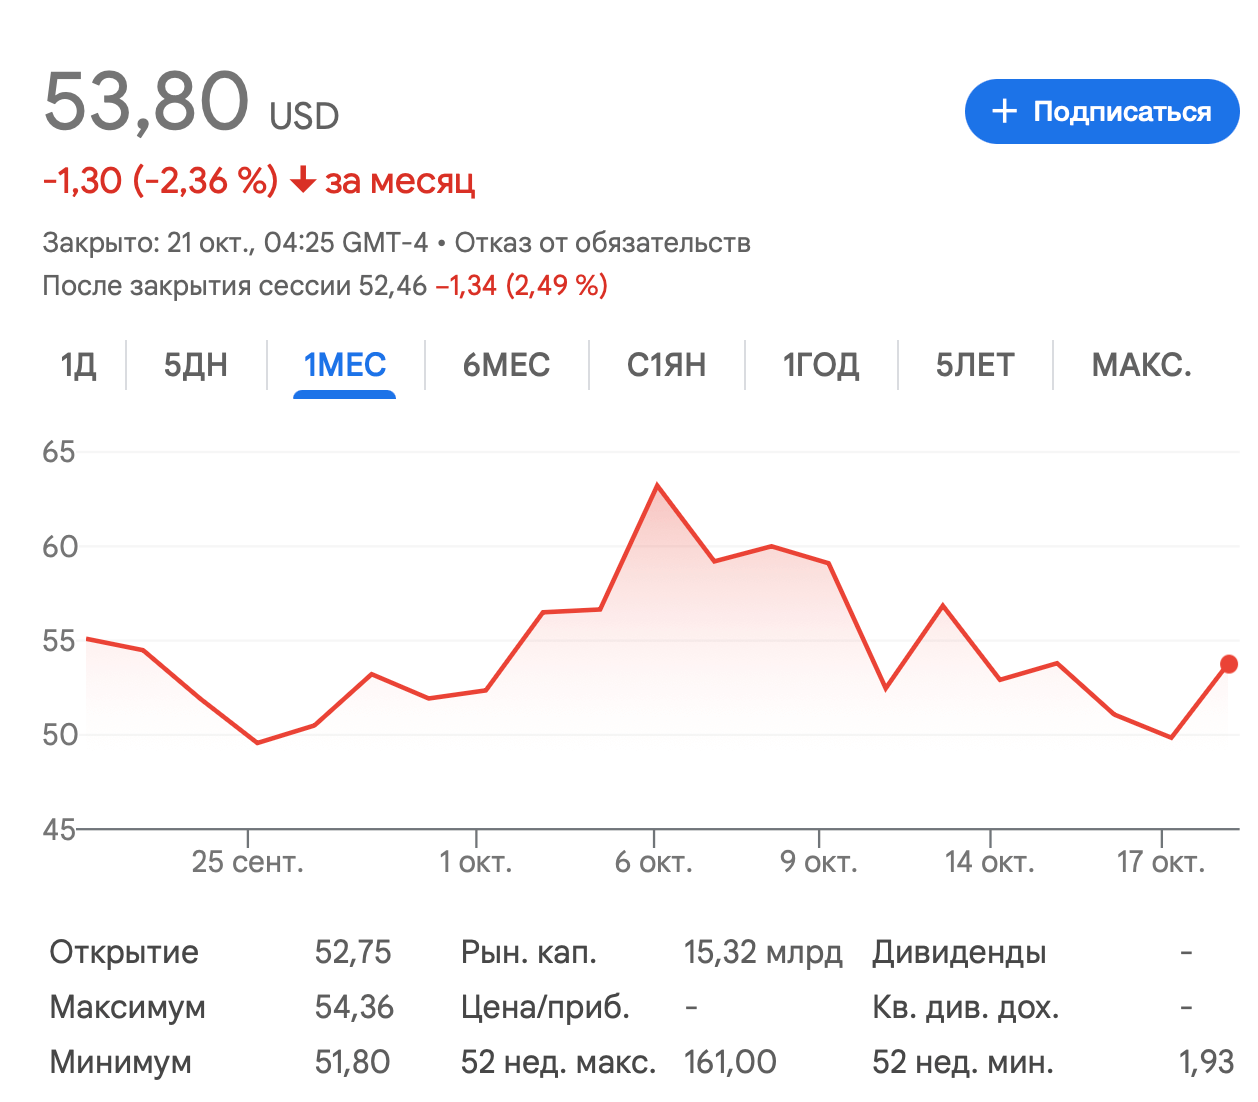Click the chart peak near 6 окт.
Screen dimensions: 1258x1102
click(657, 486)
